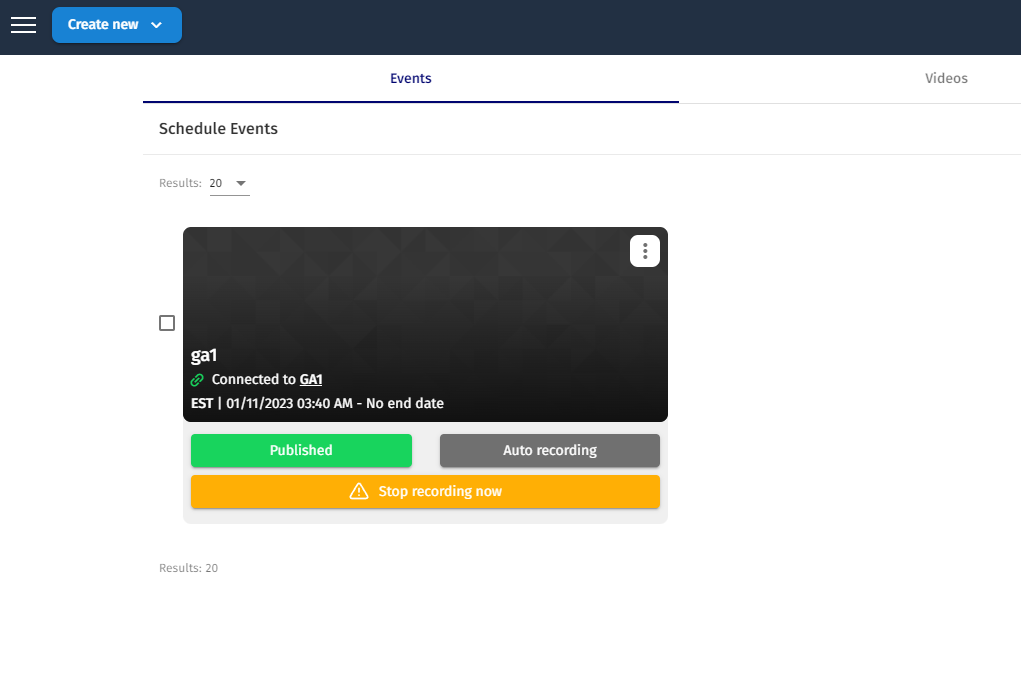Select the checkbox beside the ga1 event
Screen dimensions: 1021x699
167,323
